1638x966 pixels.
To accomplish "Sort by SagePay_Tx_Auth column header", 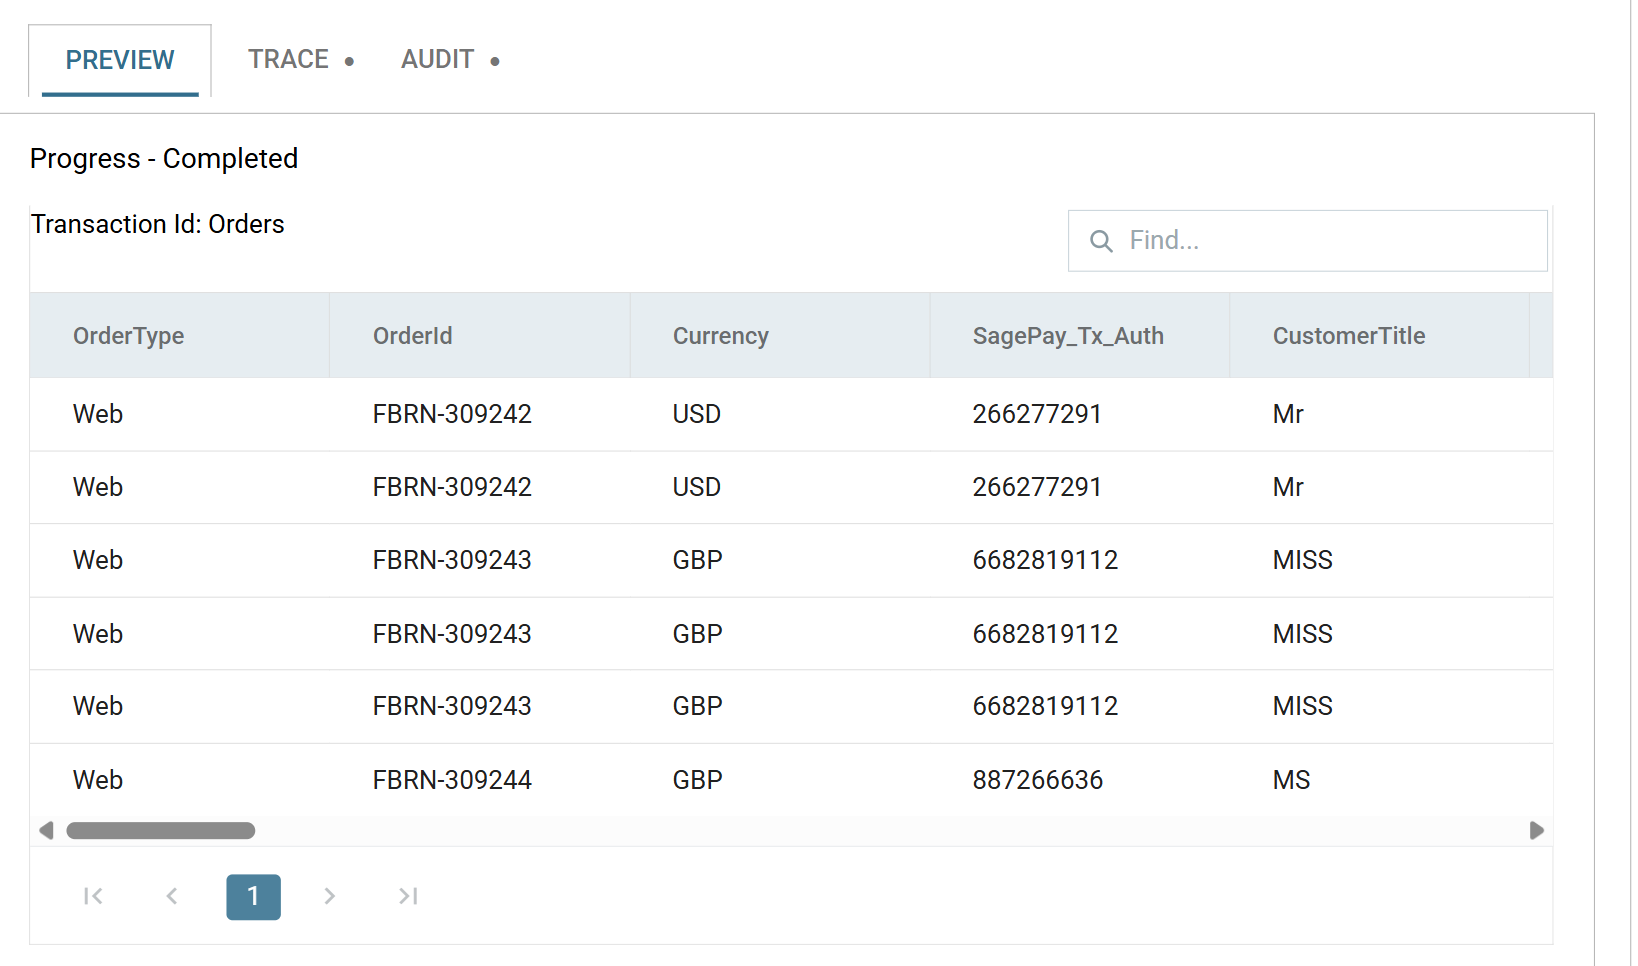I will (1080, 336).
